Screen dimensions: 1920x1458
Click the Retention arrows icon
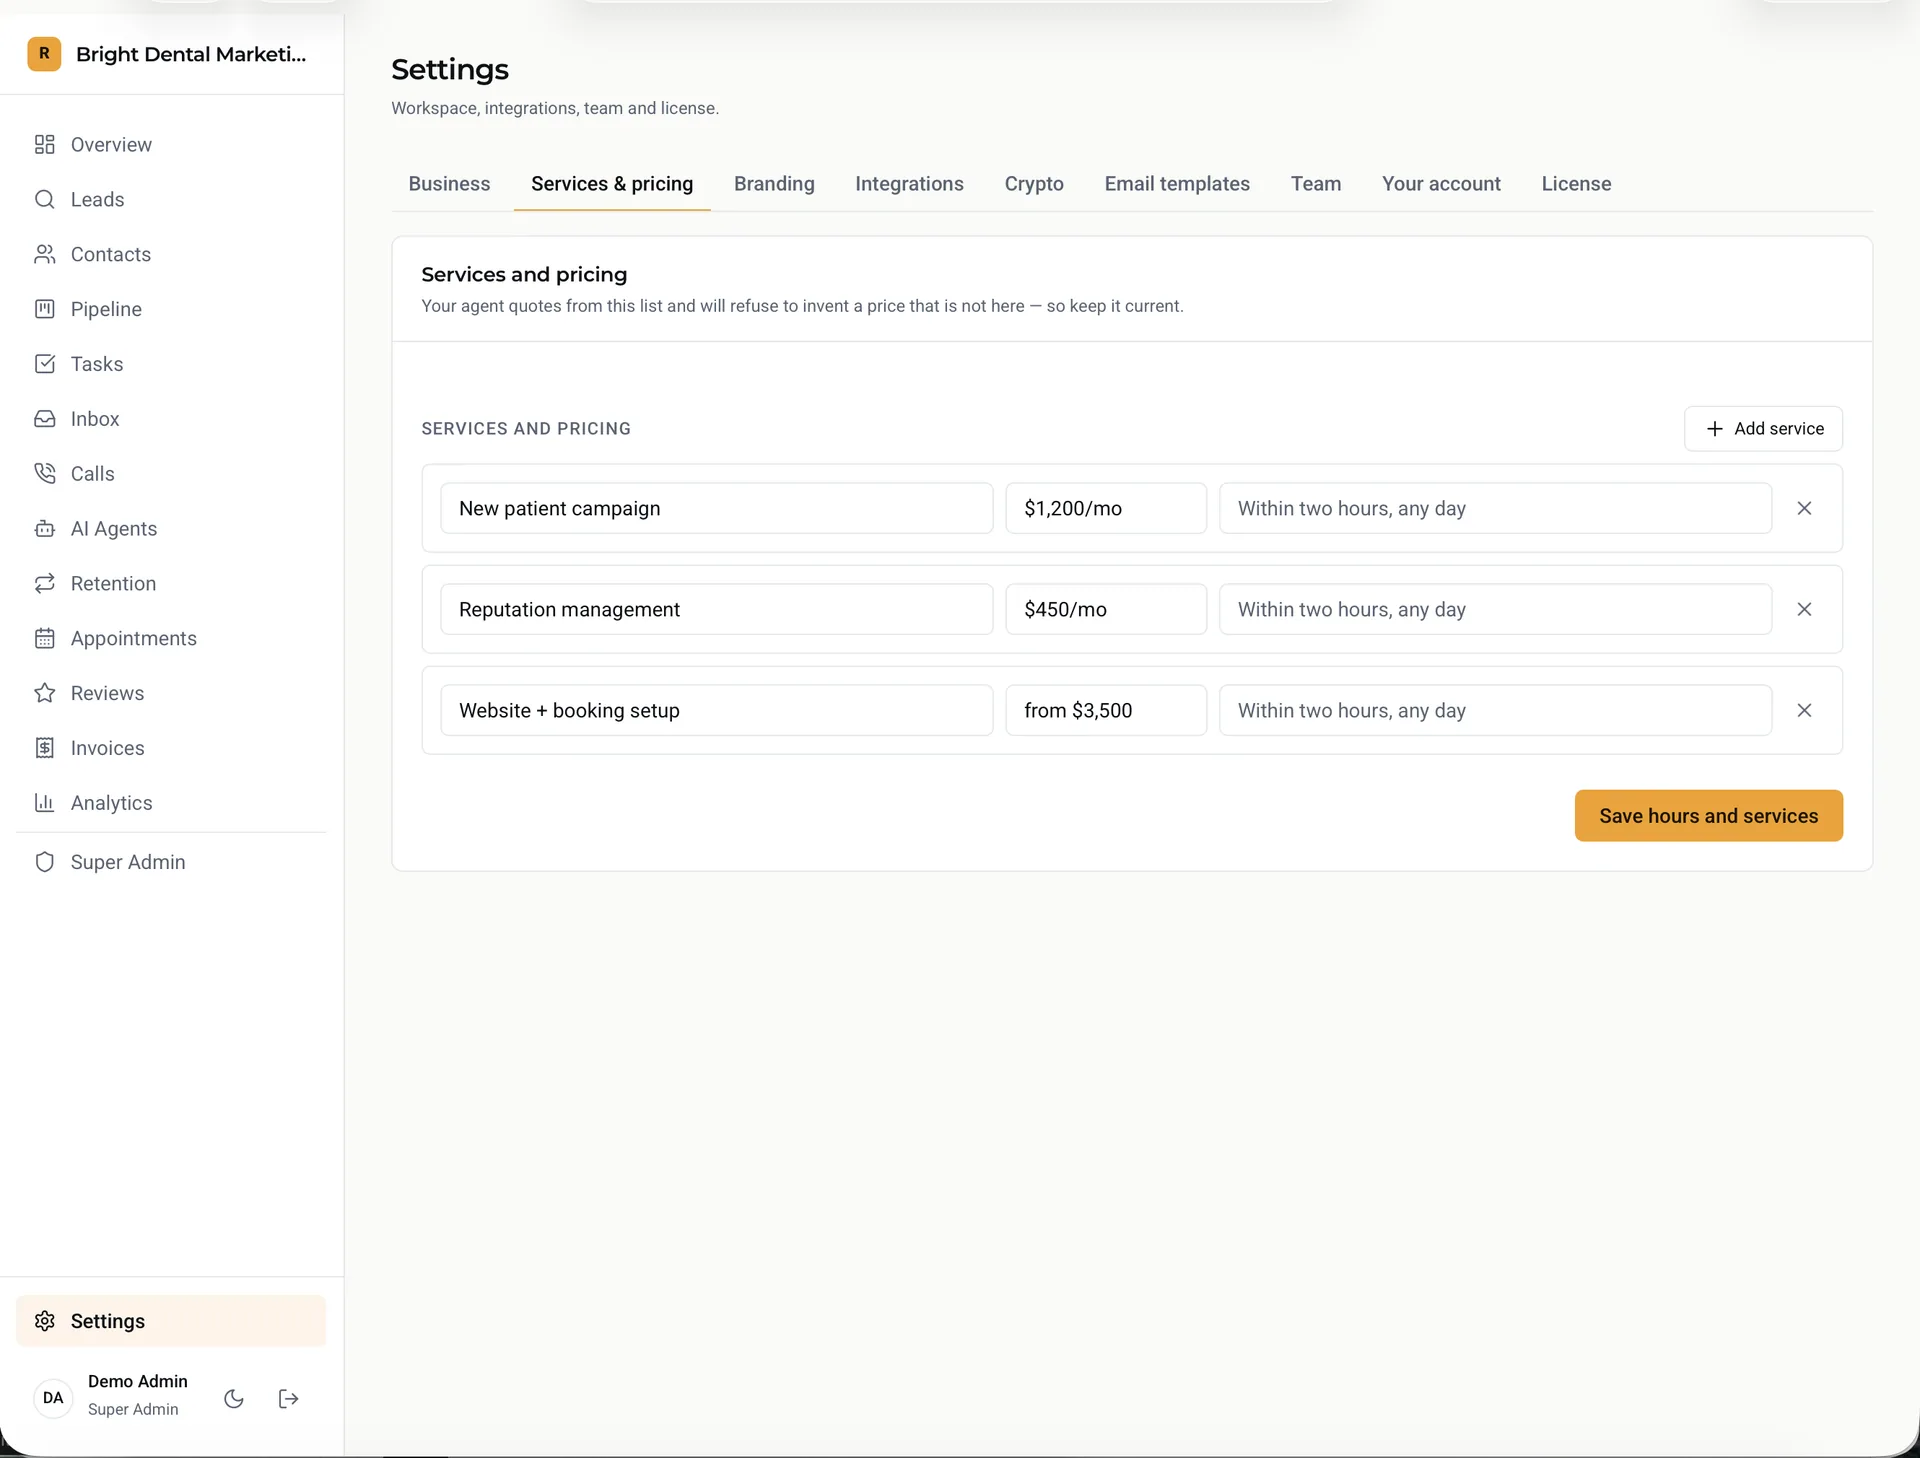pos(44,584)
